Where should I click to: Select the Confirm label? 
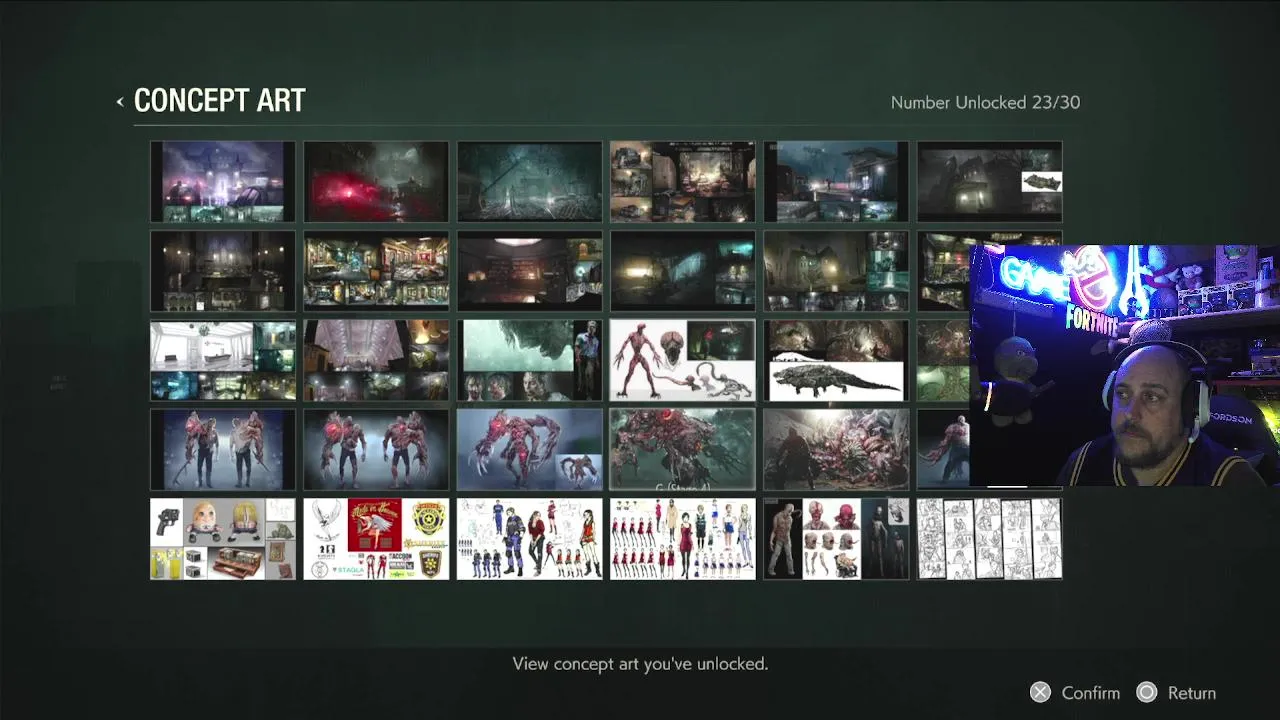[x=1091, y=693]
